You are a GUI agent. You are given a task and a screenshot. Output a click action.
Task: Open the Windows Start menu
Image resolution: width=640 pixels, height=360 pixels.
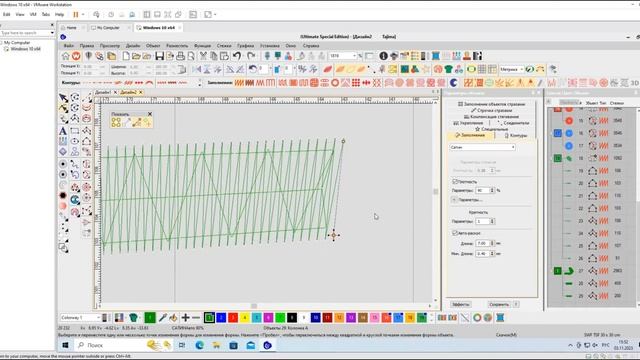pos(65,345)
